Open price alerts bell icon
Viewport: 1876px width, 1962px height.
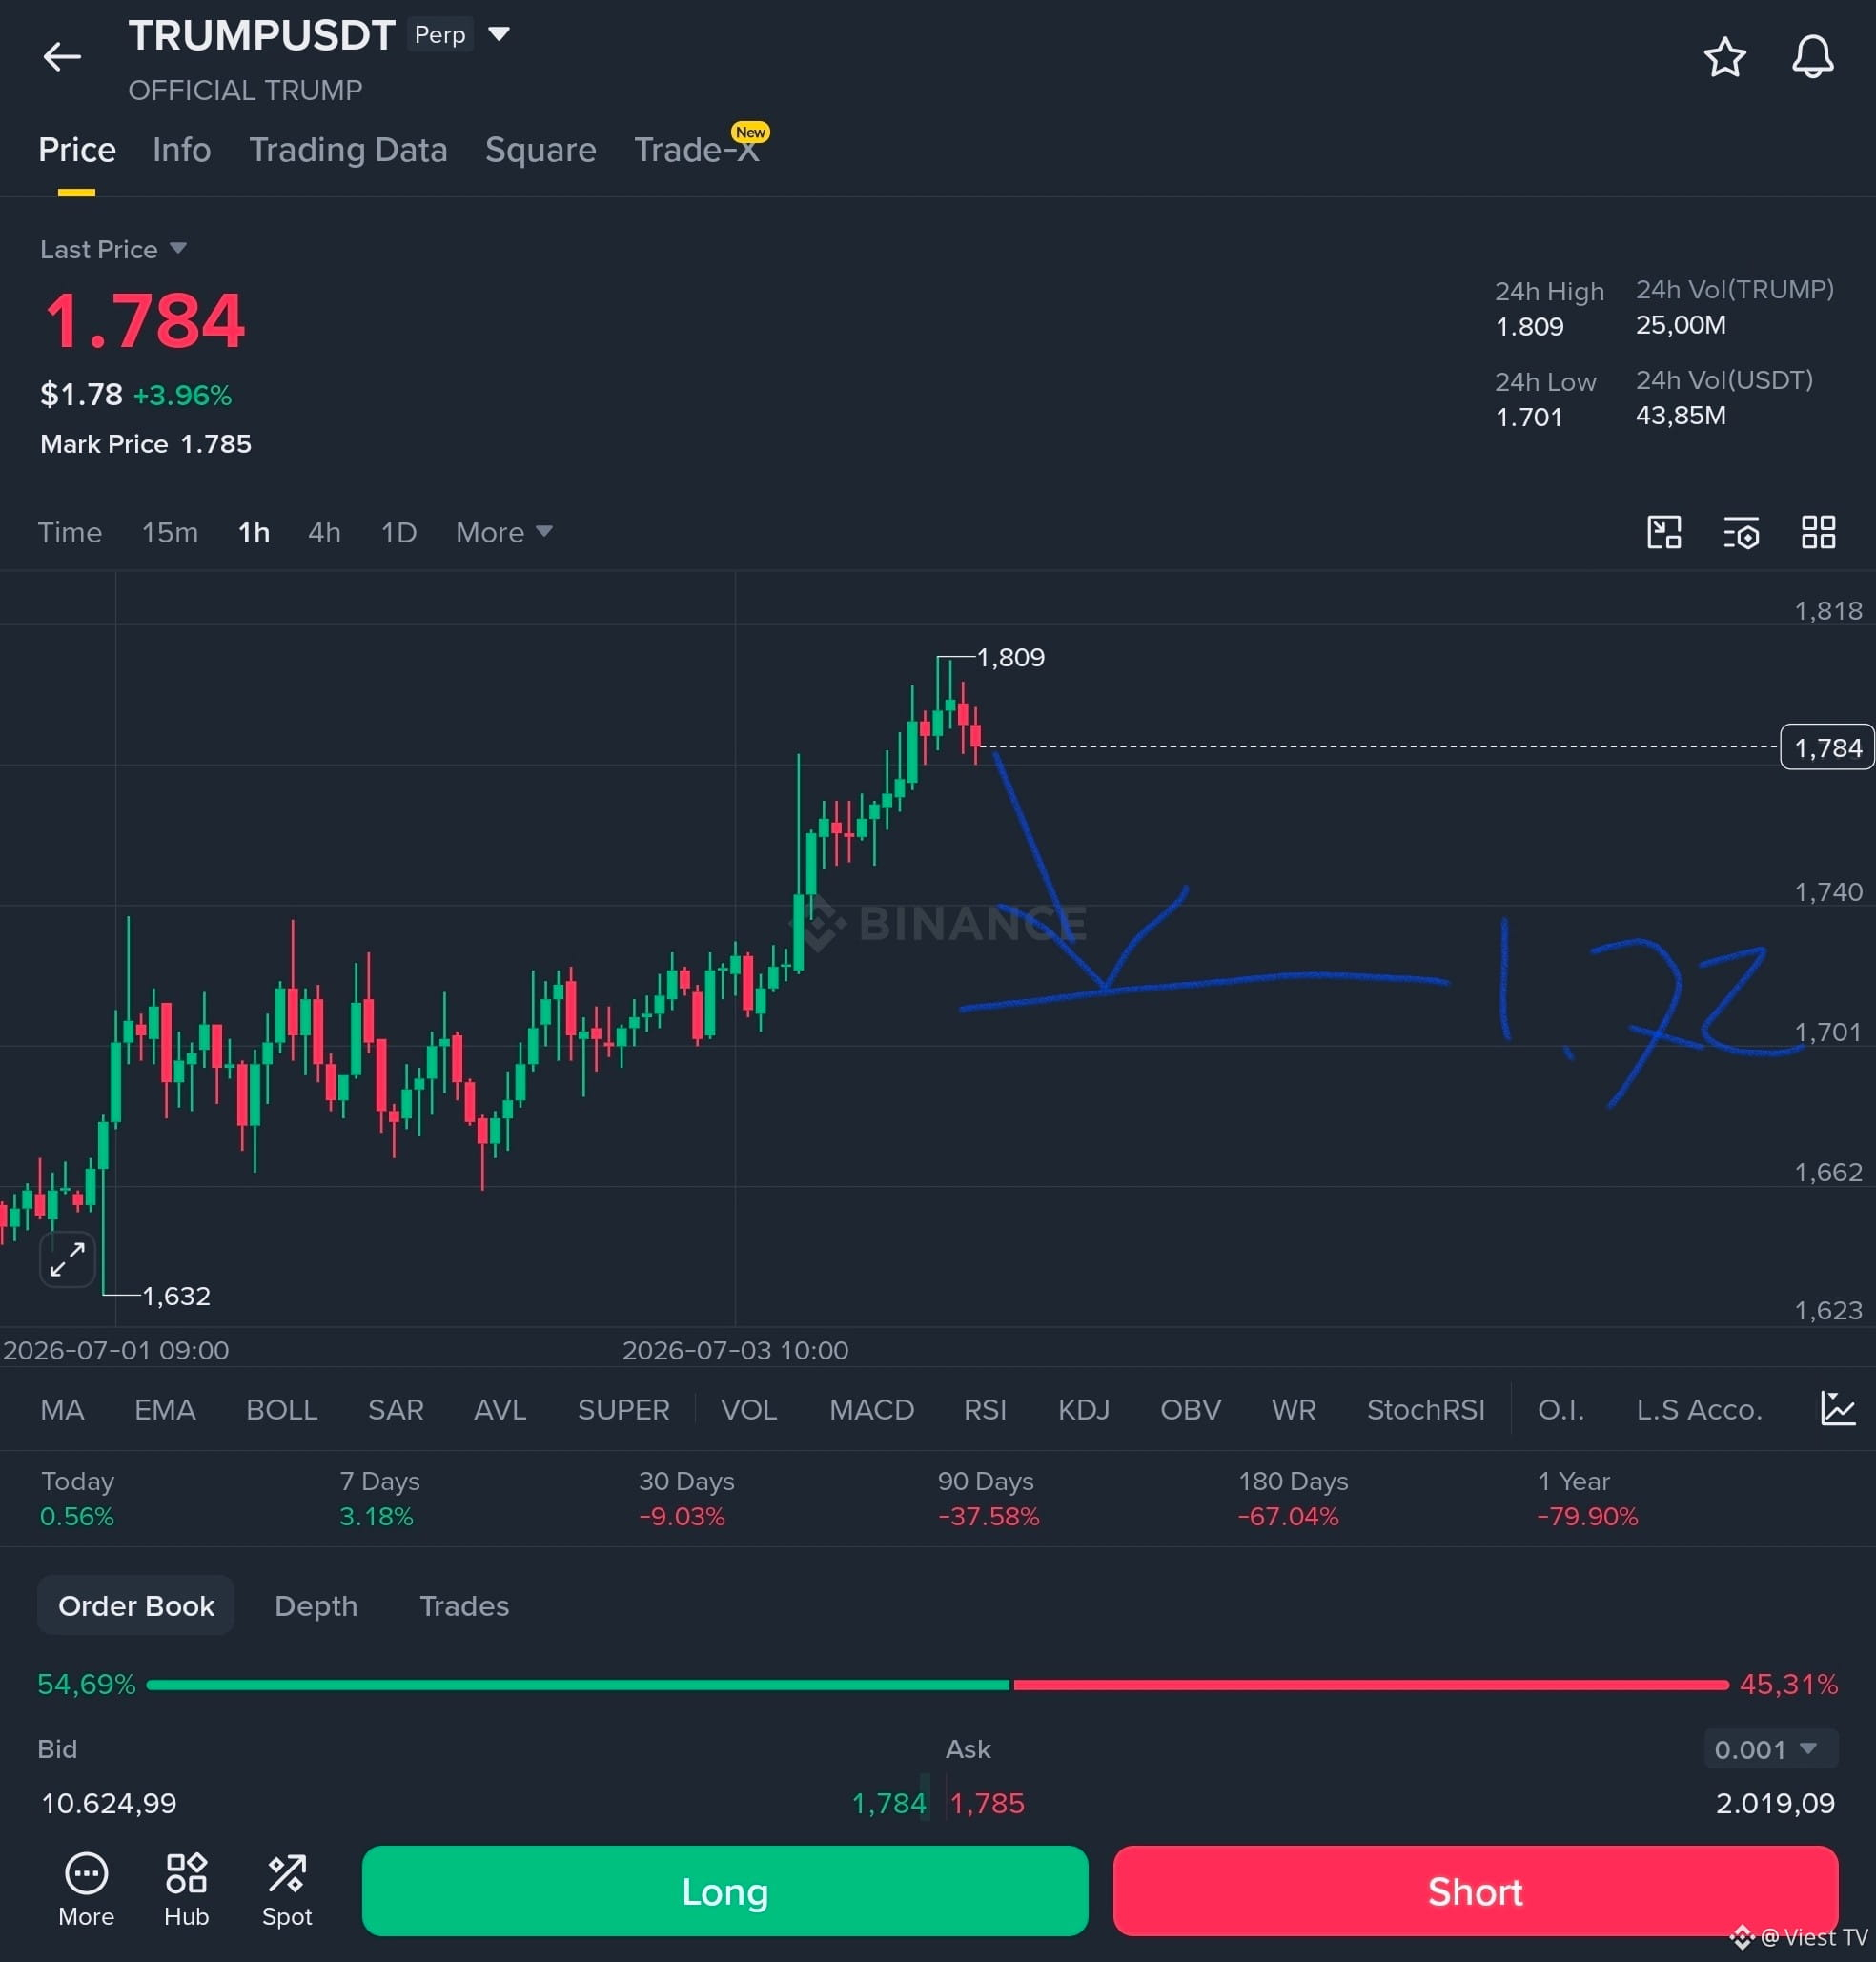click(x=1812, y=57)
